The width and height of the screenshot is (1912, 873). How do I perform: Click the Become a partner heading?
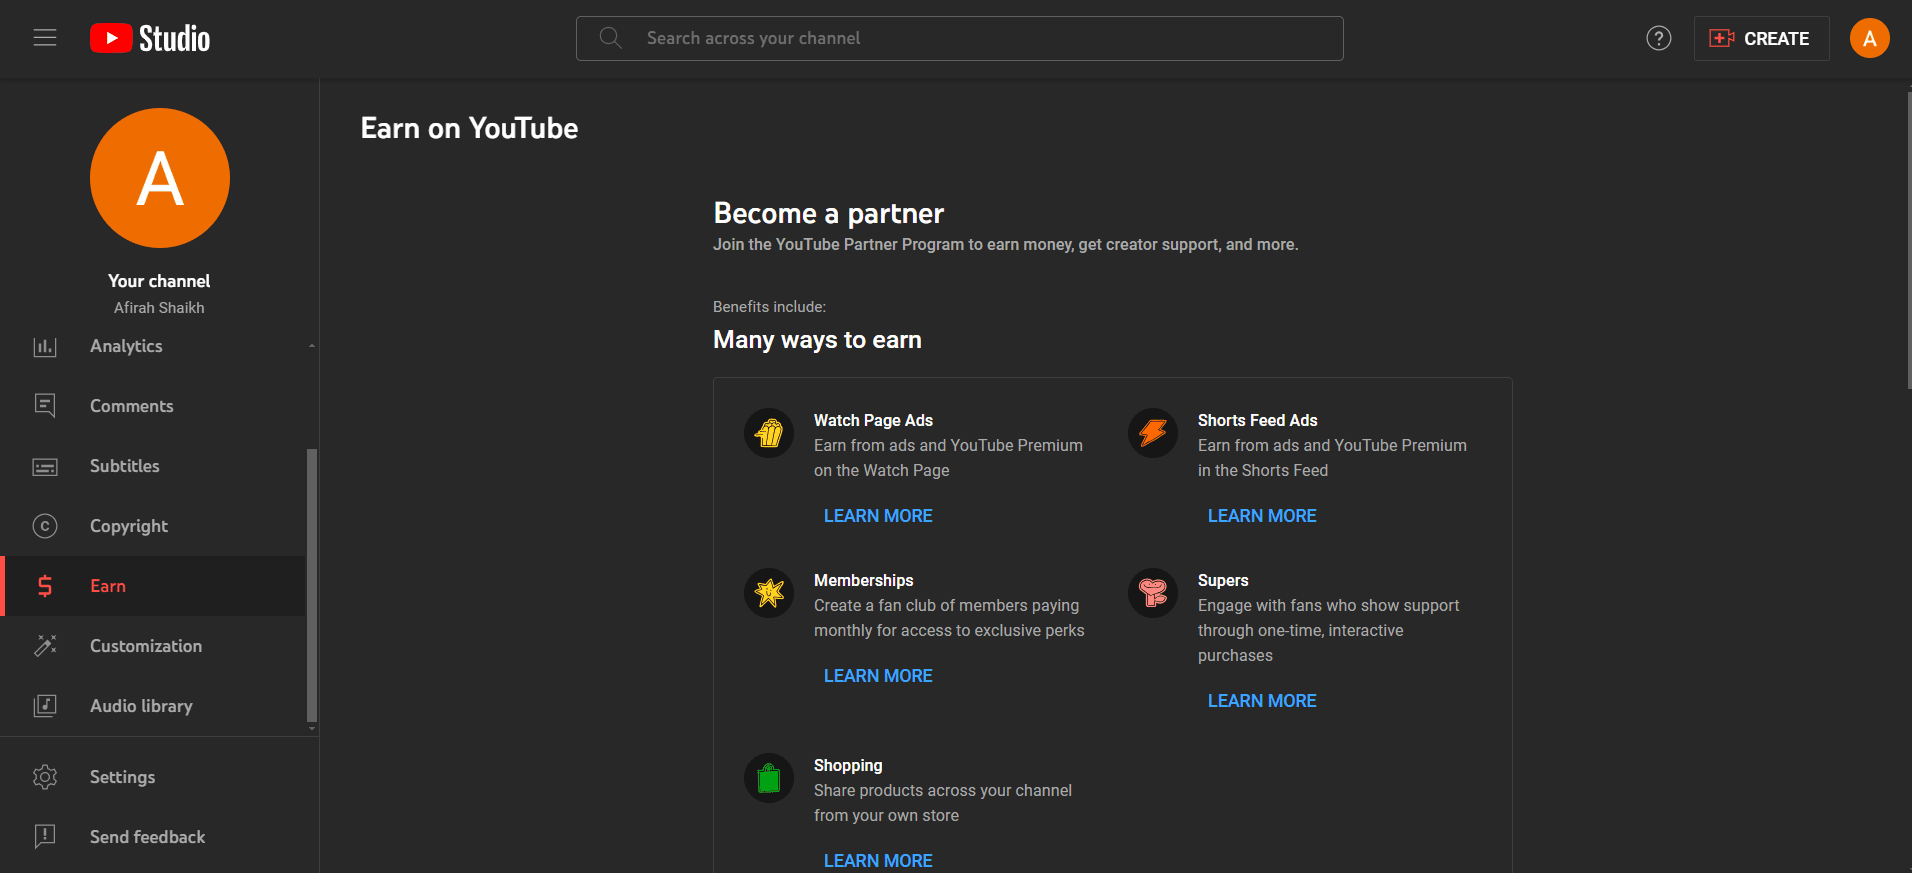tap(828, 213)
